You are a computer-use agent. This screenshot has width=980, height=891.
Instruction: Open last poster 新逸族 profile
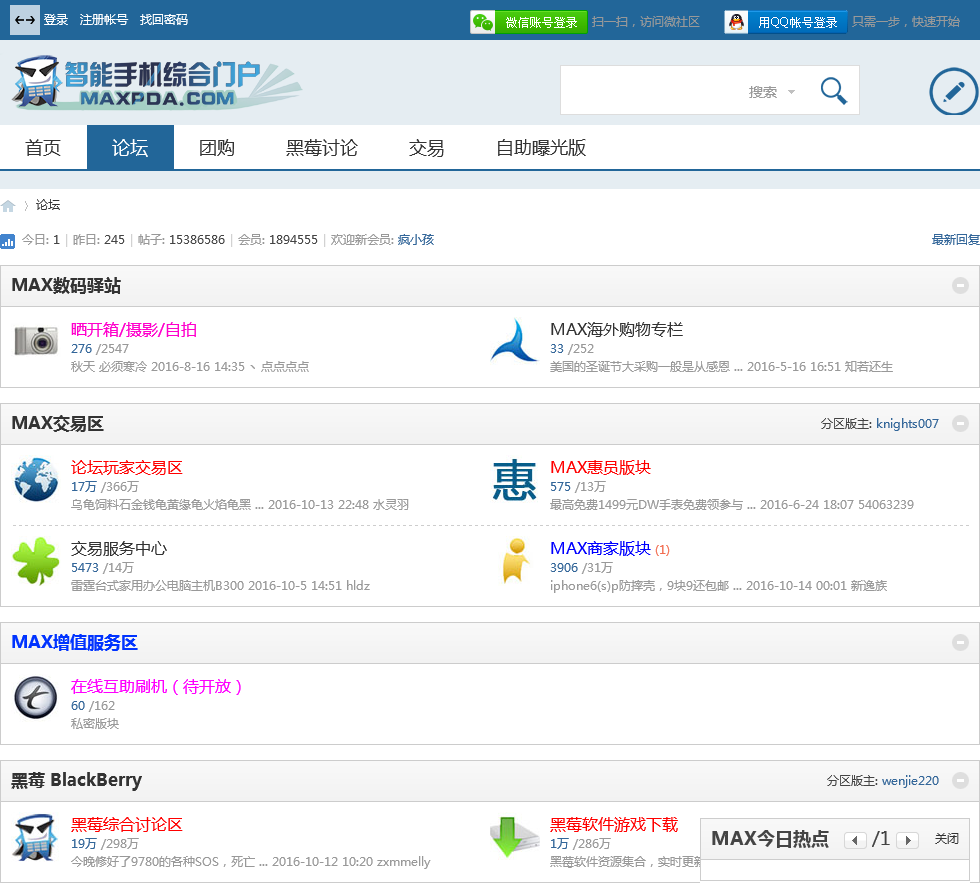click(x=869, y=586)
